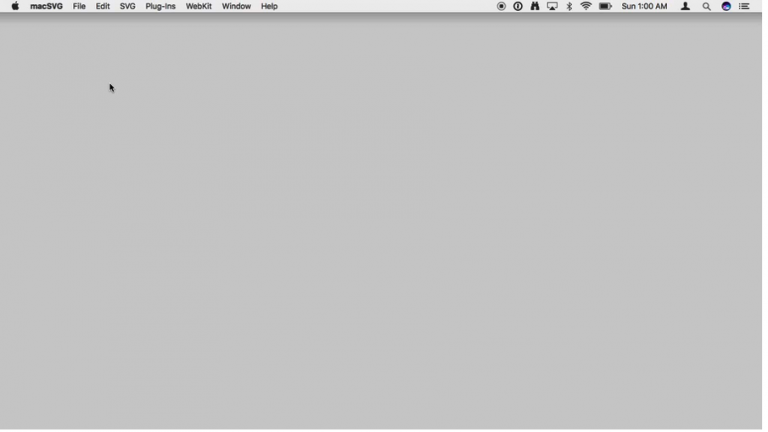Click the screen recording status icon
768x432 pixels.
click(x=501, y=6)
